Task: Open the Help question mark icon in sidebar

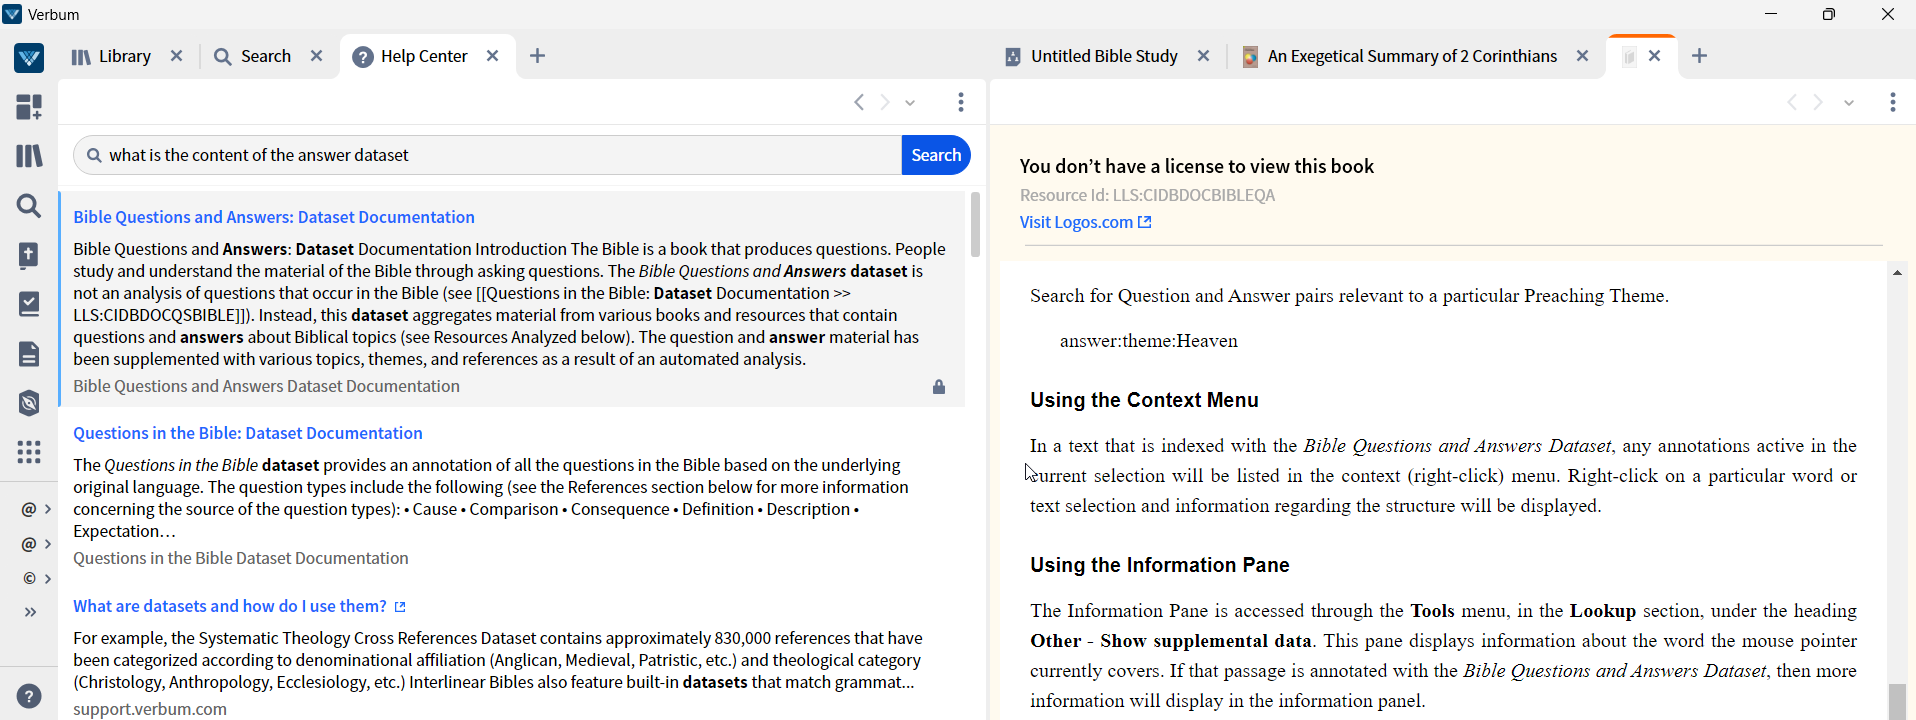Action: point(29,696)
